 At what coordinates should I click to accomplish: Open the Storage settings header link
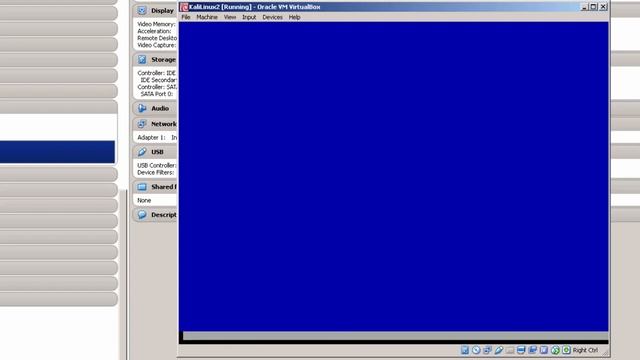pyautogui.click(x=164, y=60)
